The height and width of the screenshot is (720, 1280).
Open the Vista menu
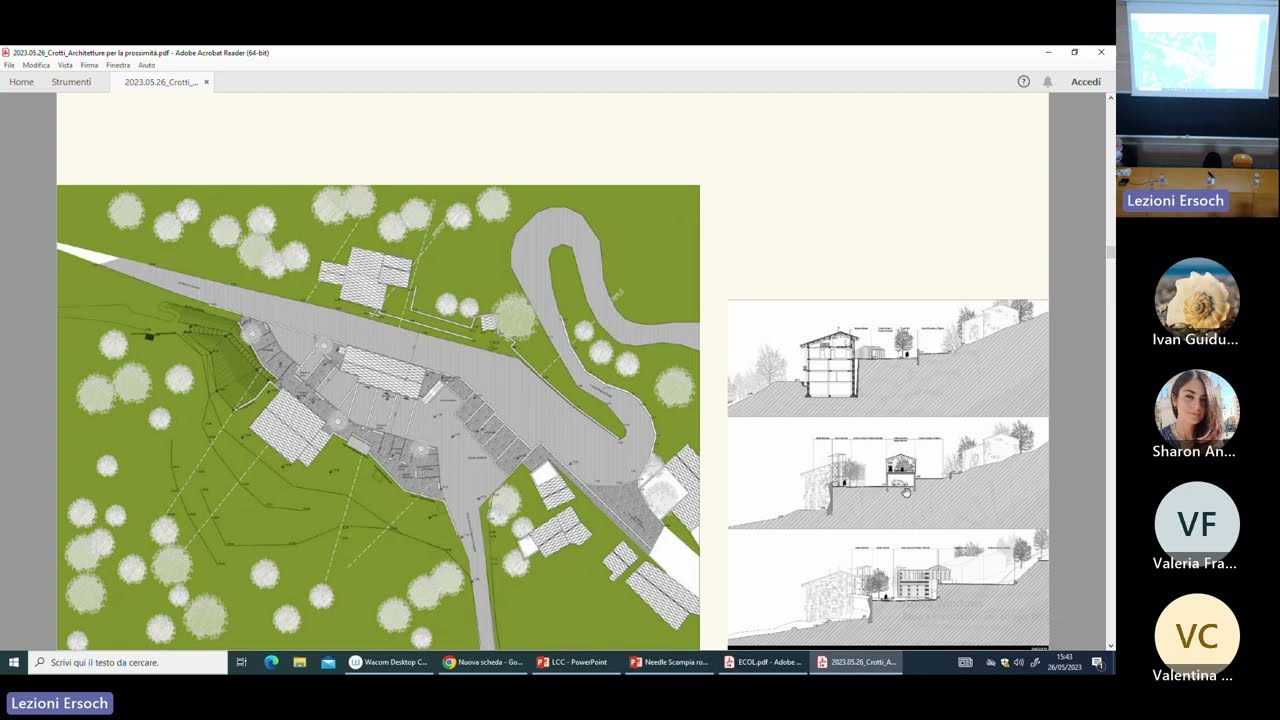tap(65, 65)
